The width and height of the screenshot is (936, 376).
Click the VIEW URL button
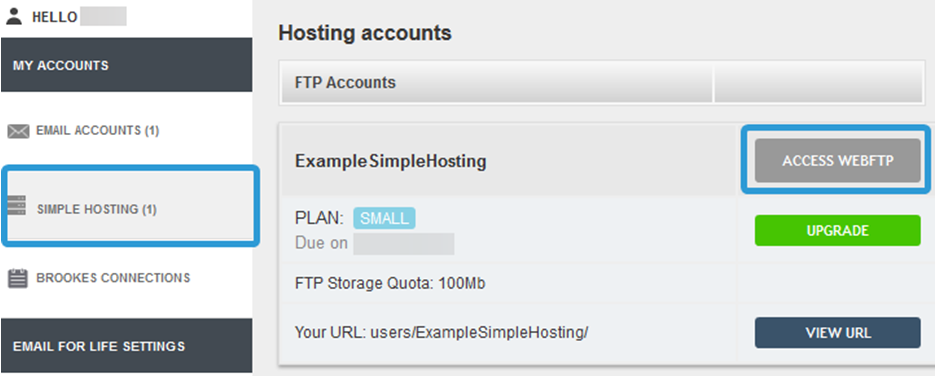click(x=838, y=332)
